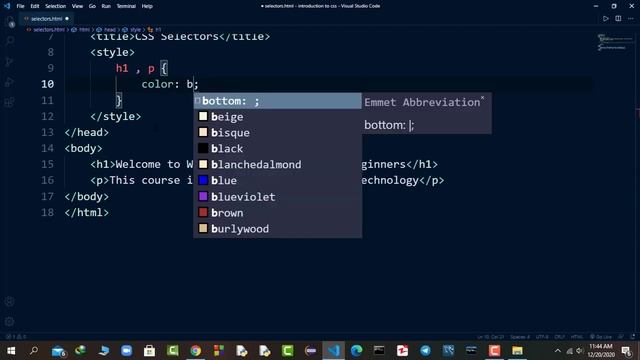Click CRLF end-of-line in status bar

[559, 337]
